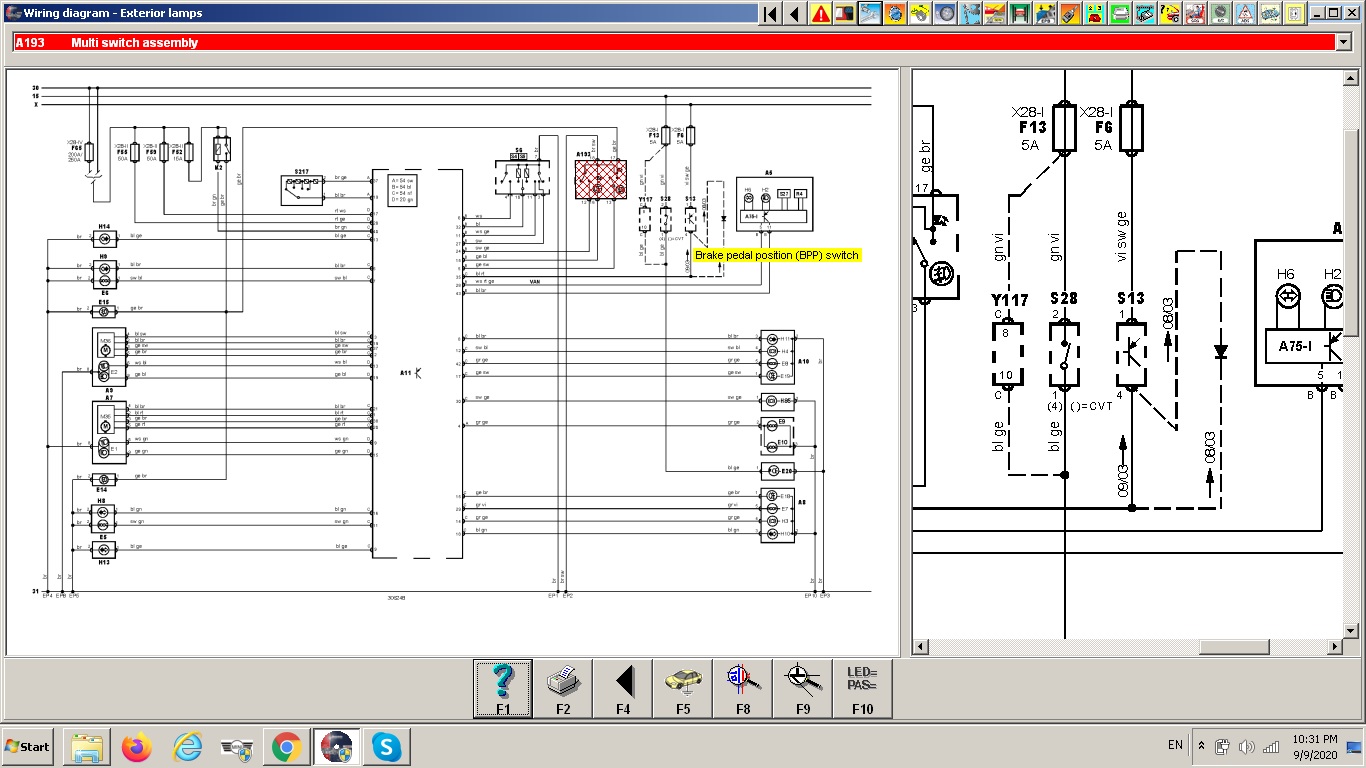Viewport: 1366px width, 768px height.
Task: Print the wiring diagram with F2
Action: pos(563,688)
